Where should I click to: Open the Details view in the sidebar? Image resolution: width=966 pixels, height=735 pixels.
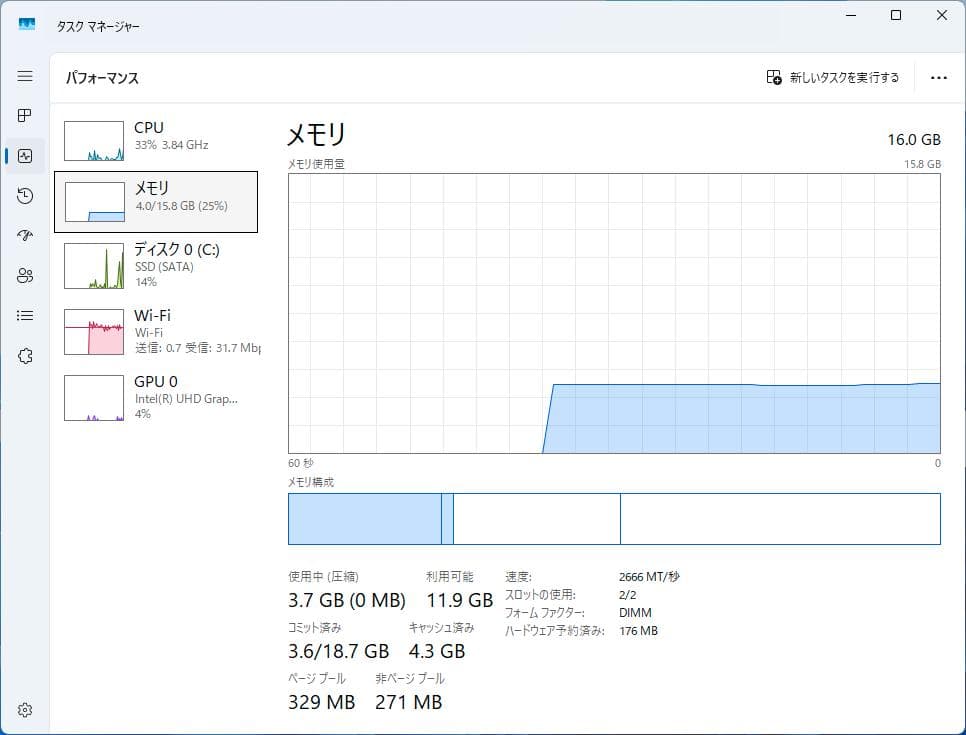click(x=24, y=315)
